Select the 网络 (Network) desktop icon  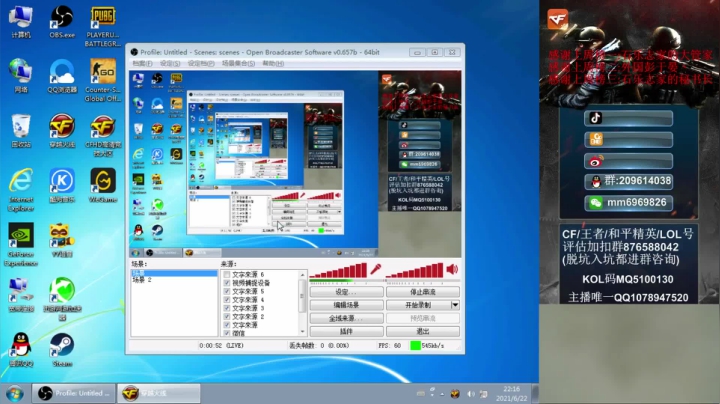point(21,76)
